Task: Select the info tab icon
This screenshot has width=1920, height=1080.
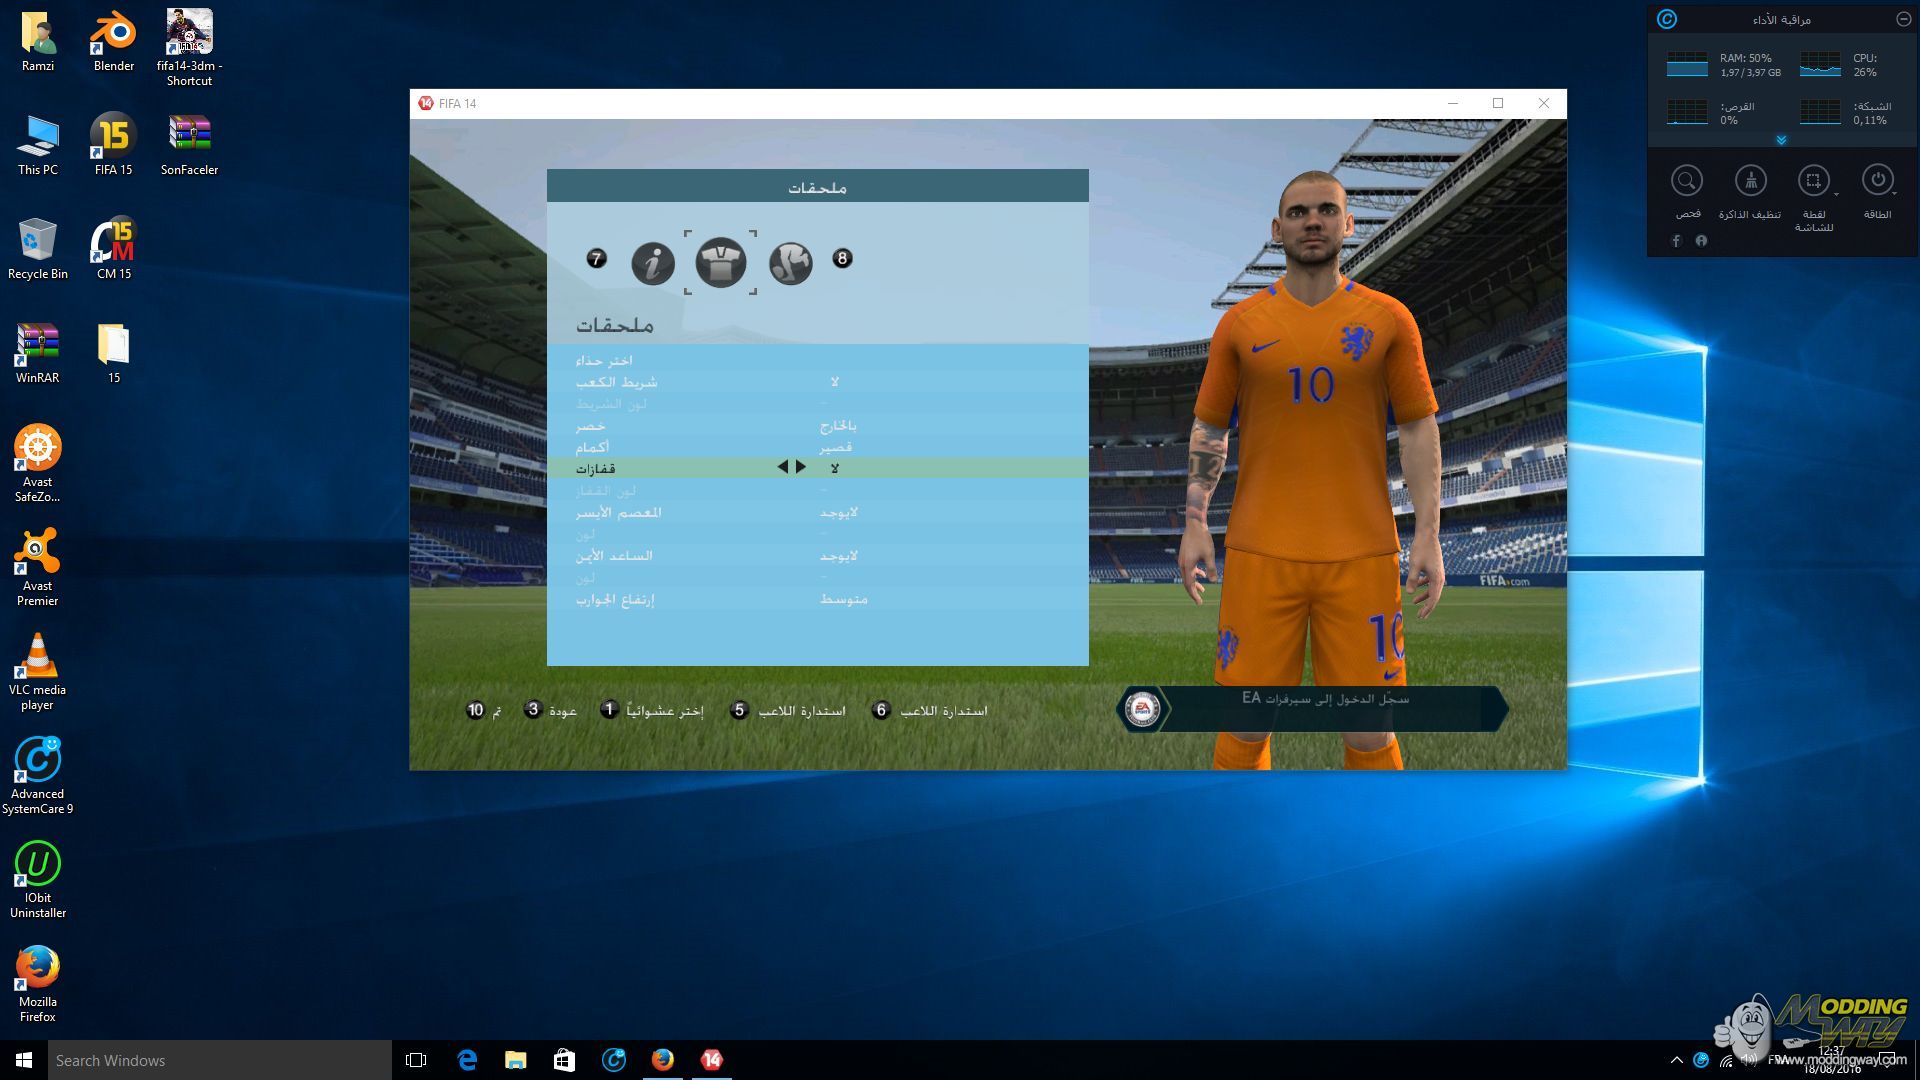Action: [653, 263]
